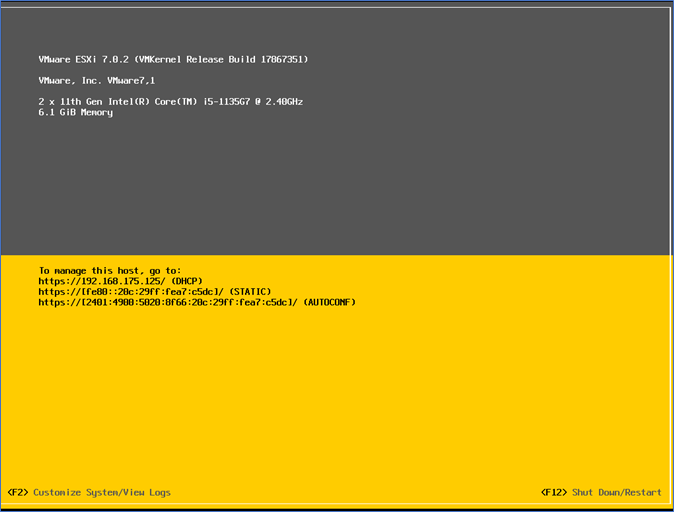Click the 2401 AUTOCONF IPv6 management URL
Screen dimensions: 674x512
click(x=168, y=302)
